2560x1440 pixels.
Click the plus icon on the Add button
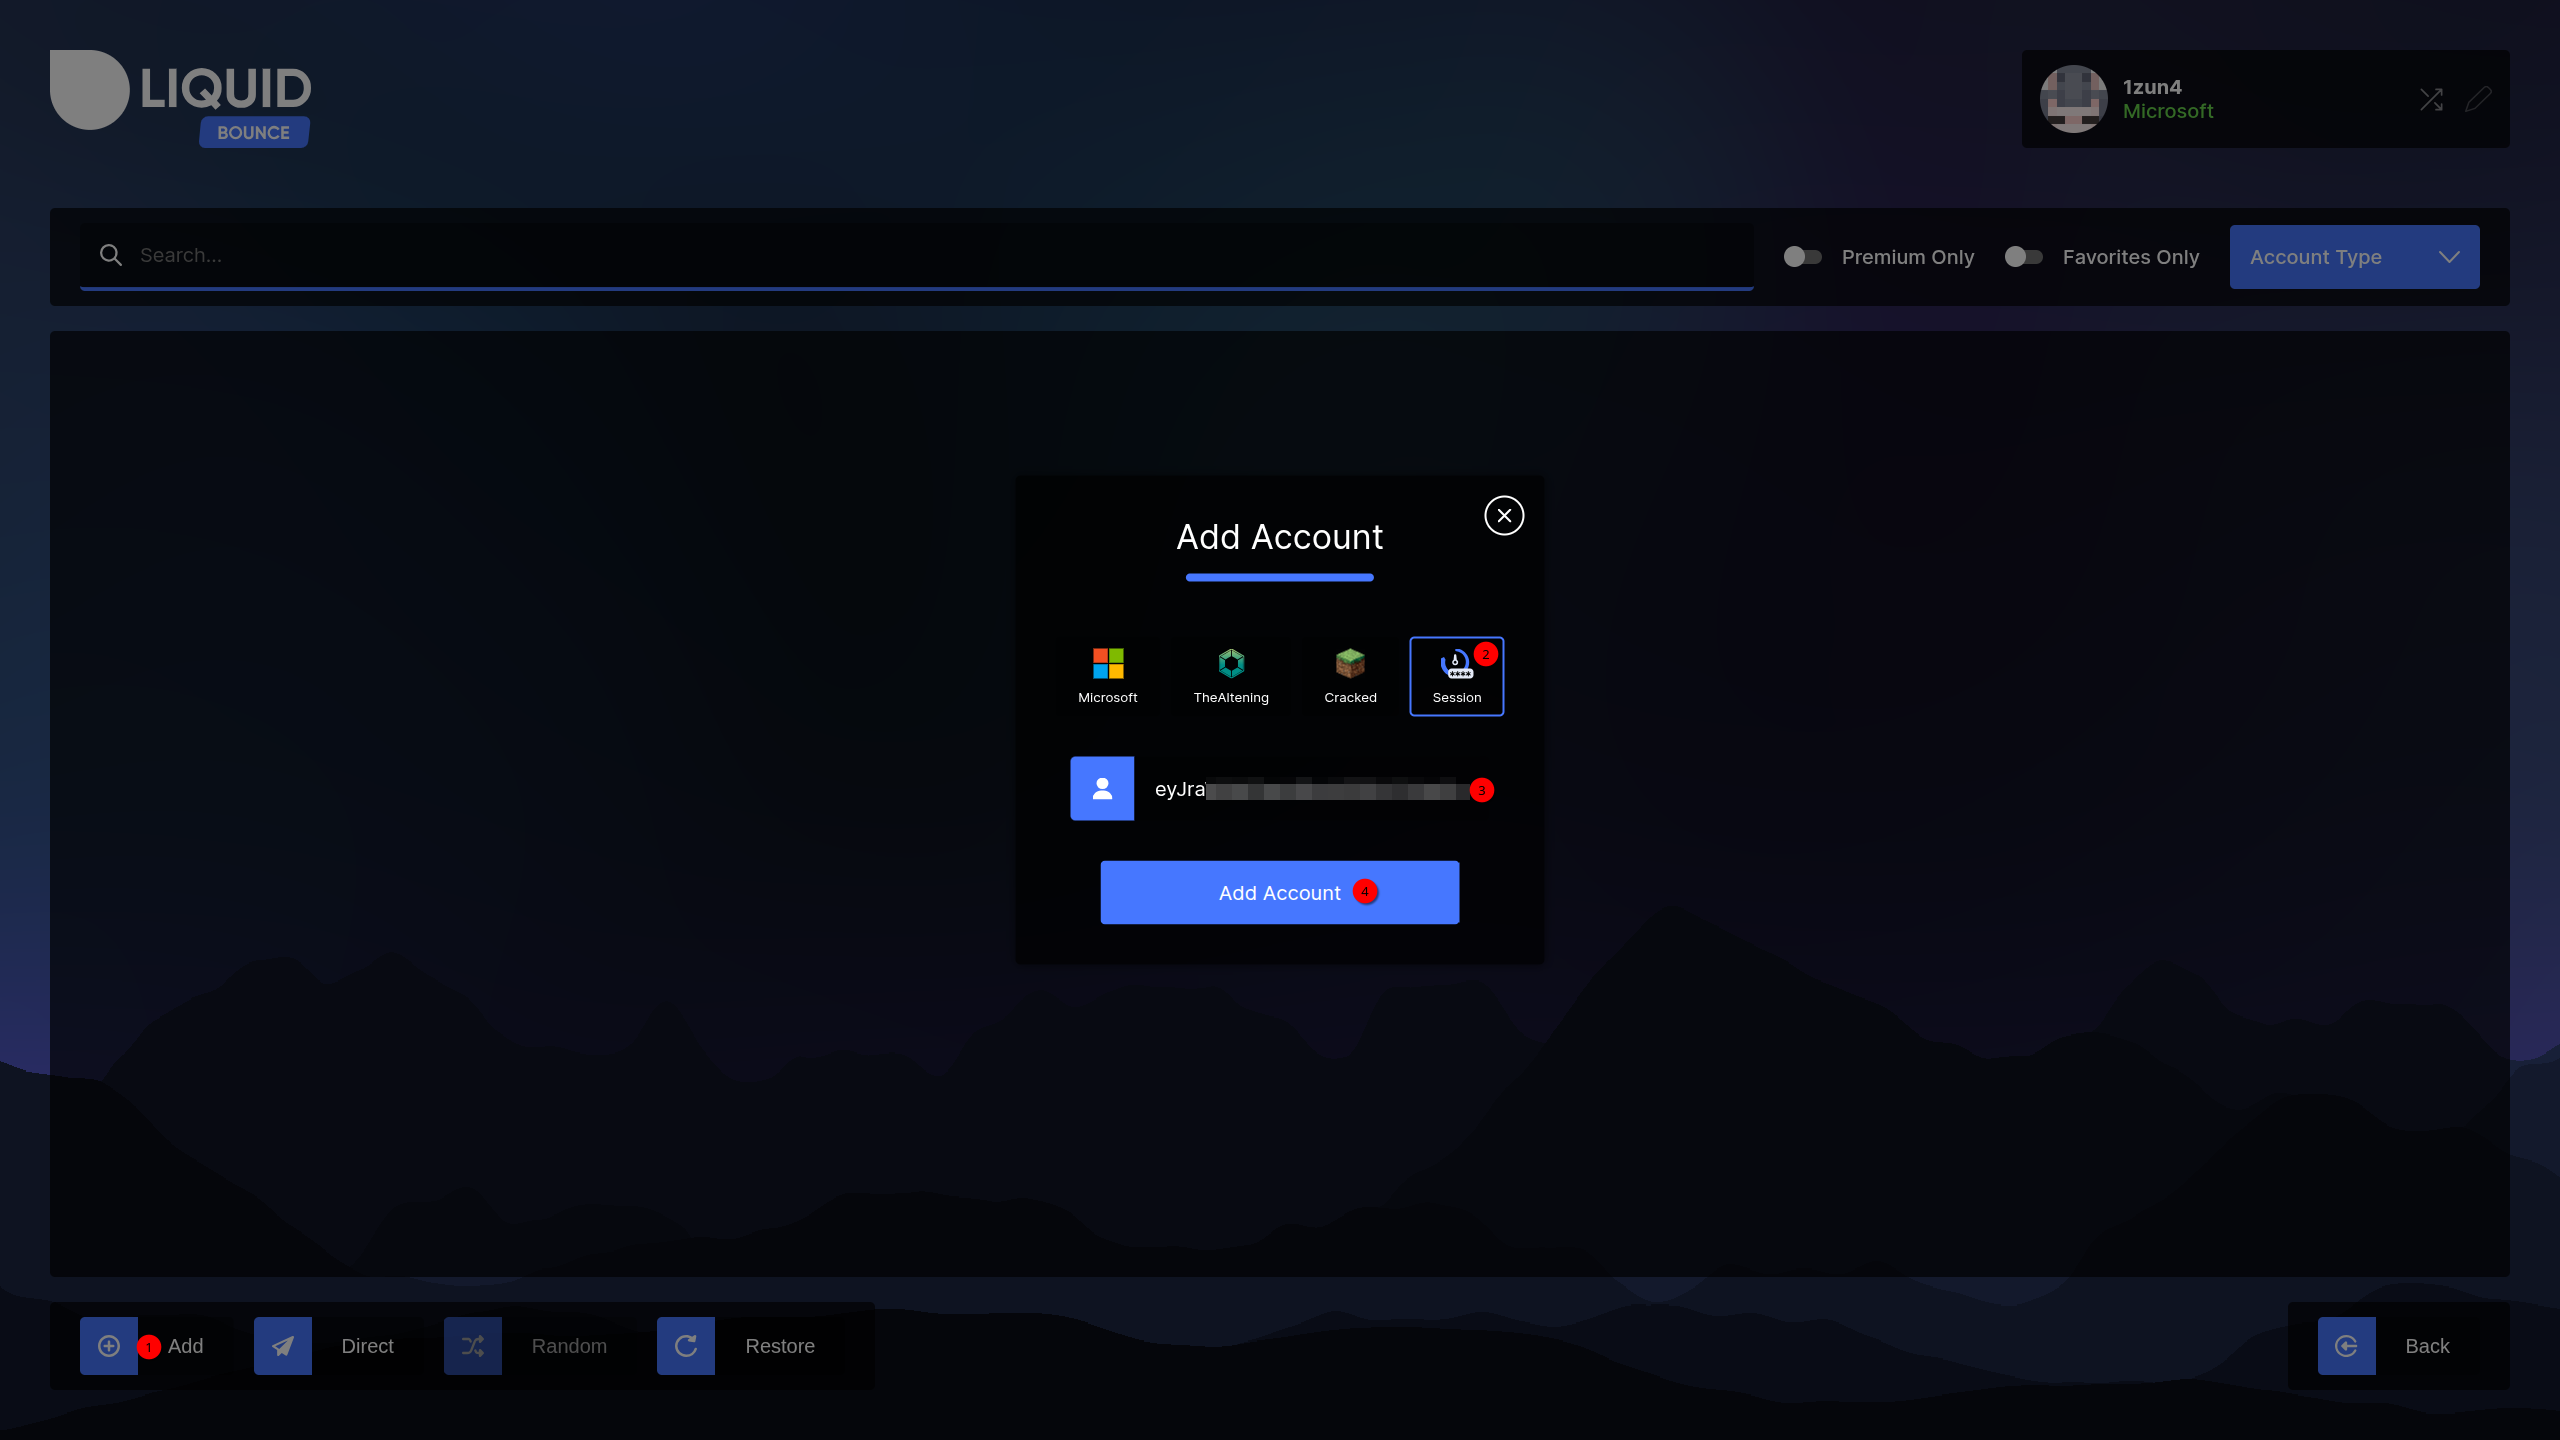(x=108, y=1345)
